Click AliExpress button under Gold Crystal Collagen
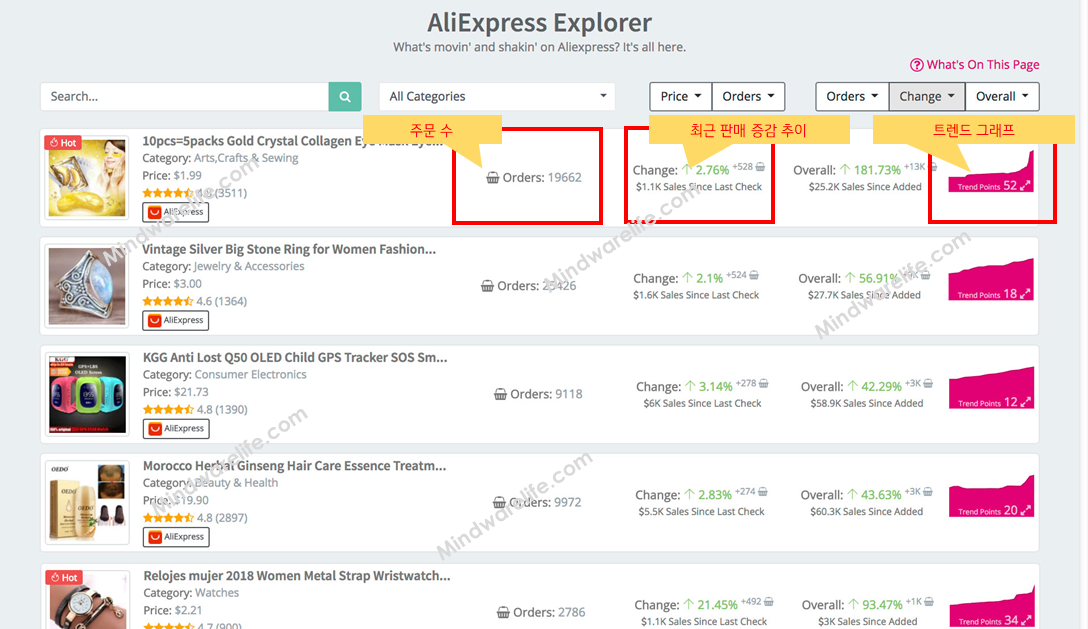The image size is (1088, 629). (176, 212)
